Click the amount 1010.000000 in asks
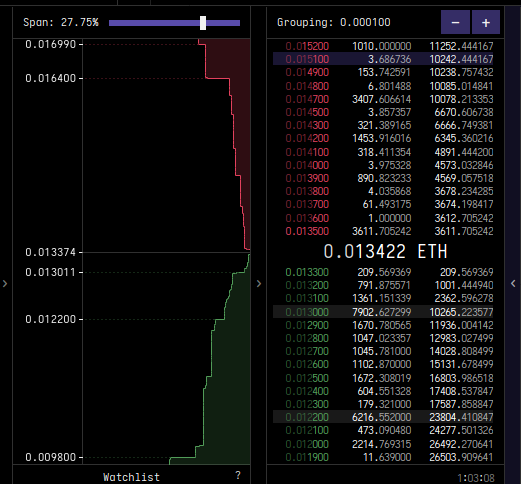 click(382, 46)
